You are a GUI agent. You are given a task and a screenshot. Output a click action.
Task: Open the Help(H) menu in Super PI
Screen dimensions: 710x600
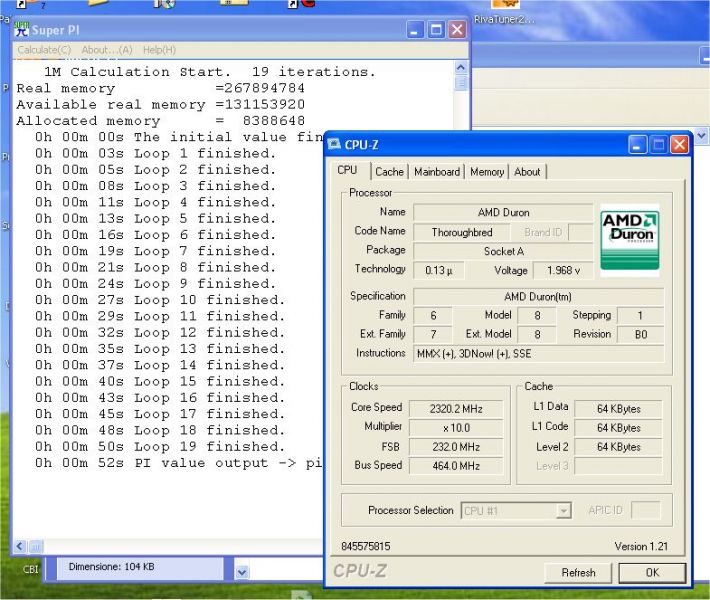point(159,50)
